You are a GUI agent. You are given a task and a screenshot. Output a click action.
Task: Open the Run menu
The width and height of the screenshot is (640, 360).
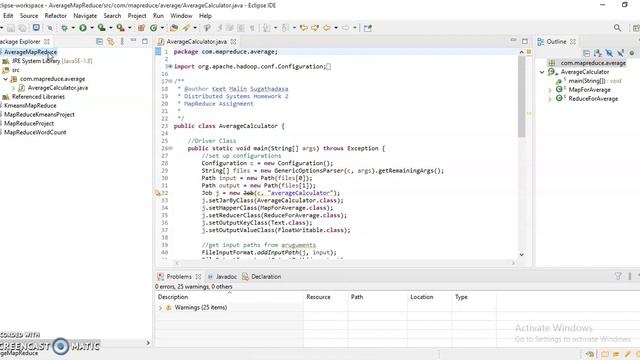pyautogui.click(x=158, y=16)
